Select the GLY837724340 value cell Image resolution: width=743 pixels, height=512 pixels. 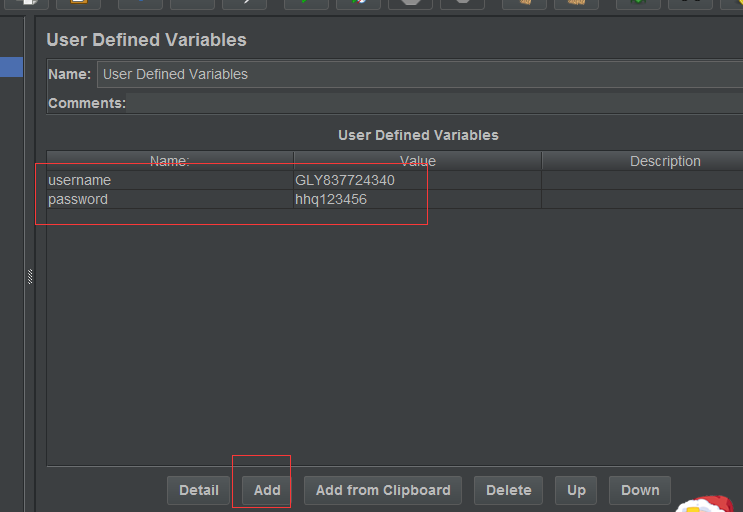(x=417, y=180)
